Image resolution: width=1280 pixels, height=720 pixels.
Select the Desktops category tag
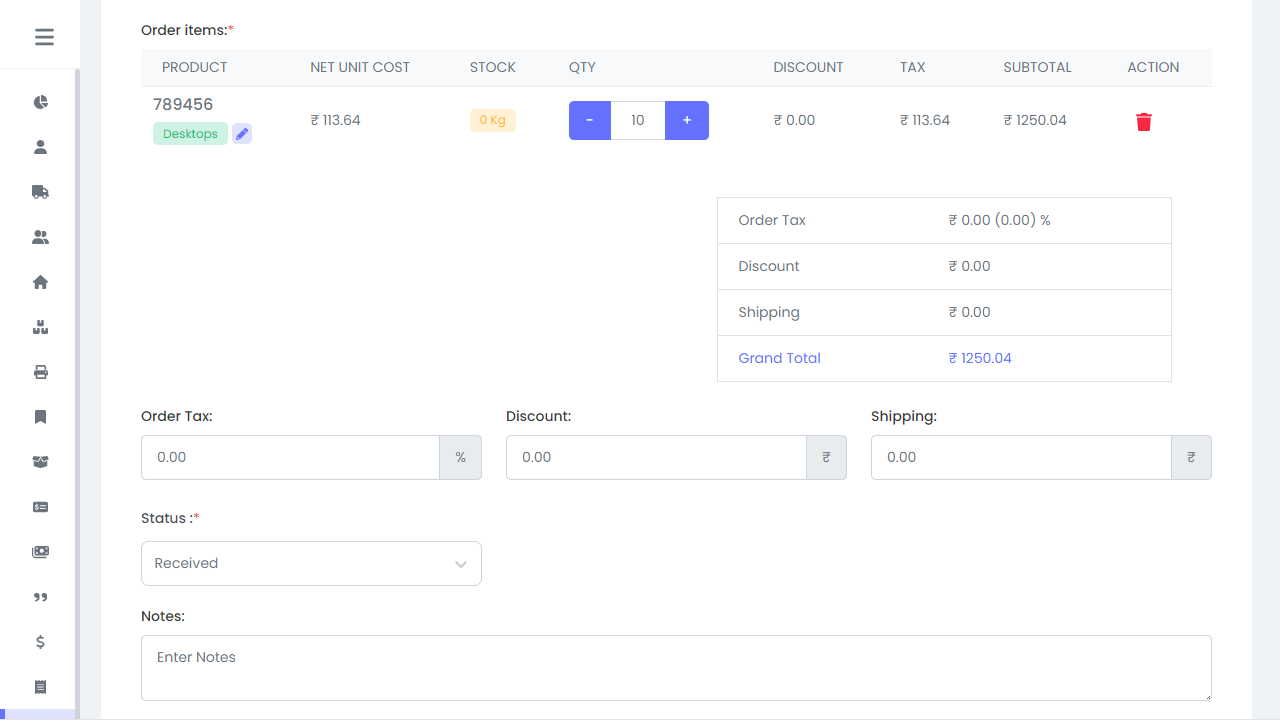[x=190, y=133]
